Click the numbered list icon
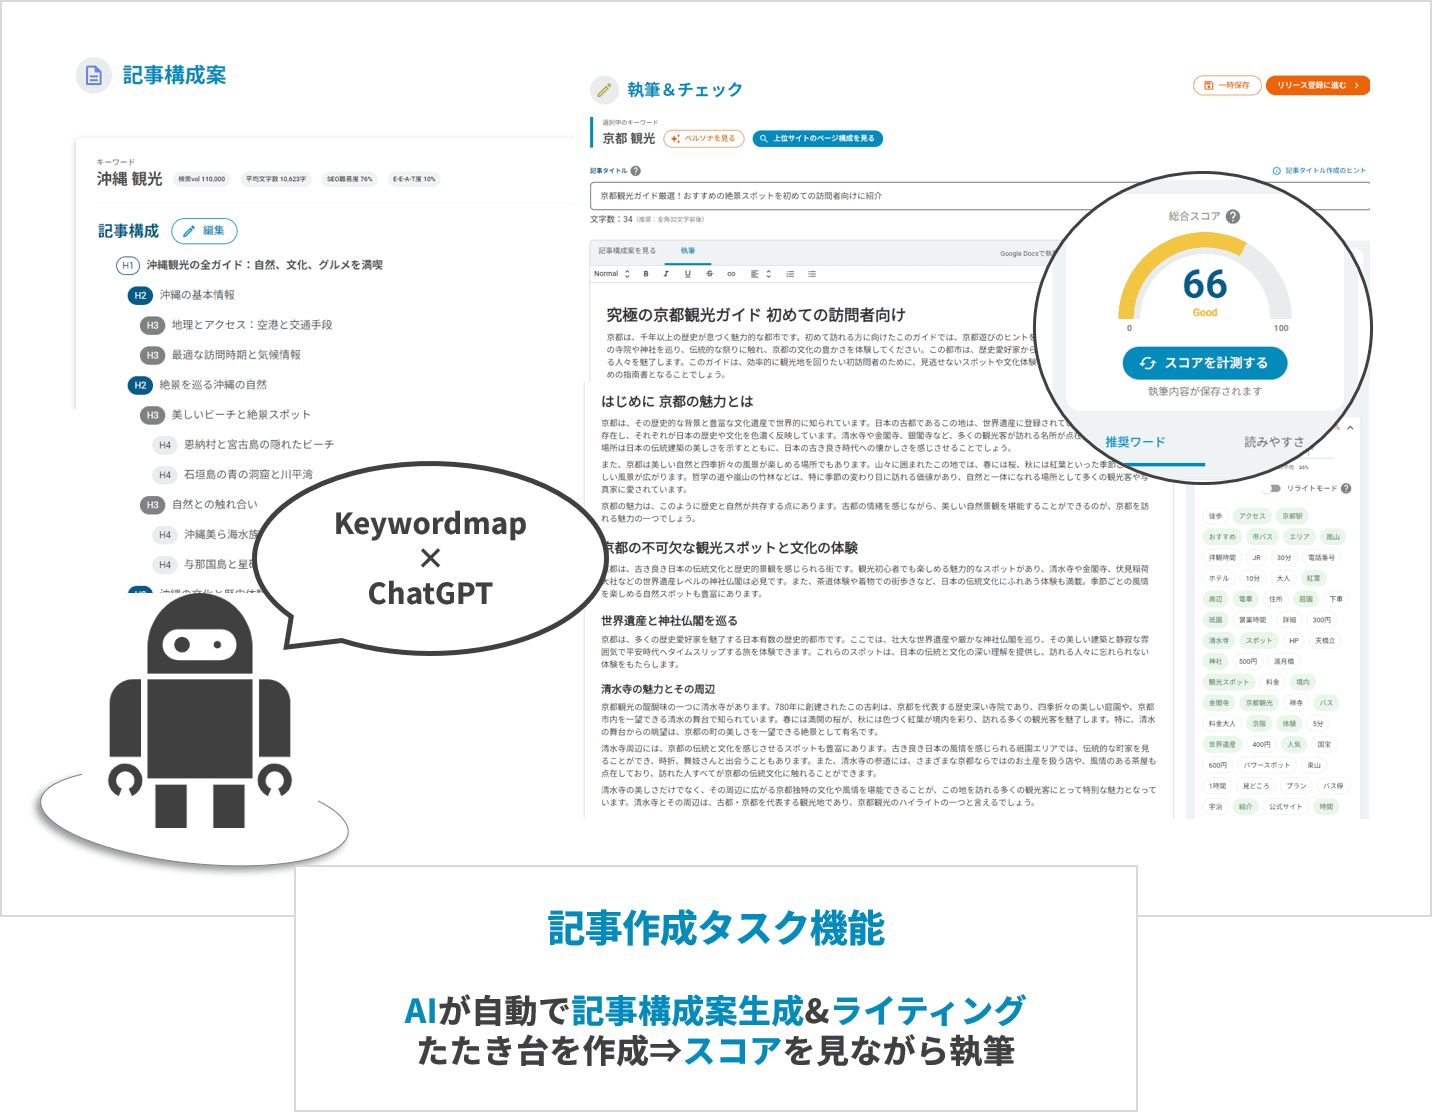Screen dimensions: 1432x1112 click(790, 274)
